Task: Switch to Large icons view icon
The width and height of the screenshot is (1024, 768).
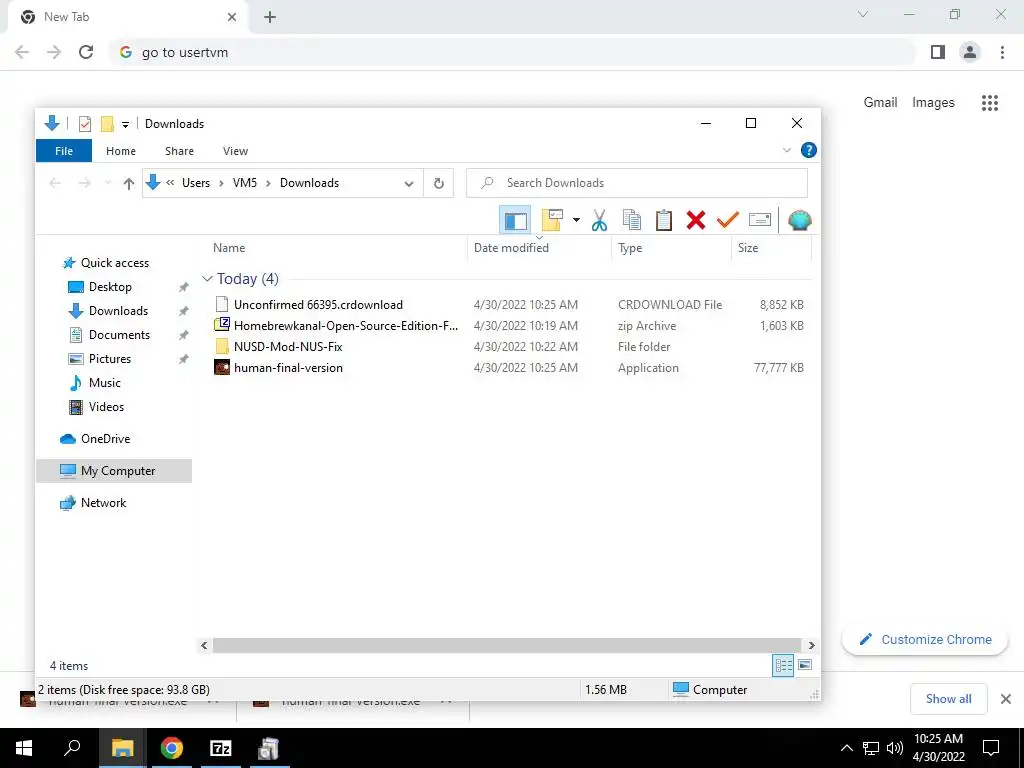Action: click(x=805, y=665)
